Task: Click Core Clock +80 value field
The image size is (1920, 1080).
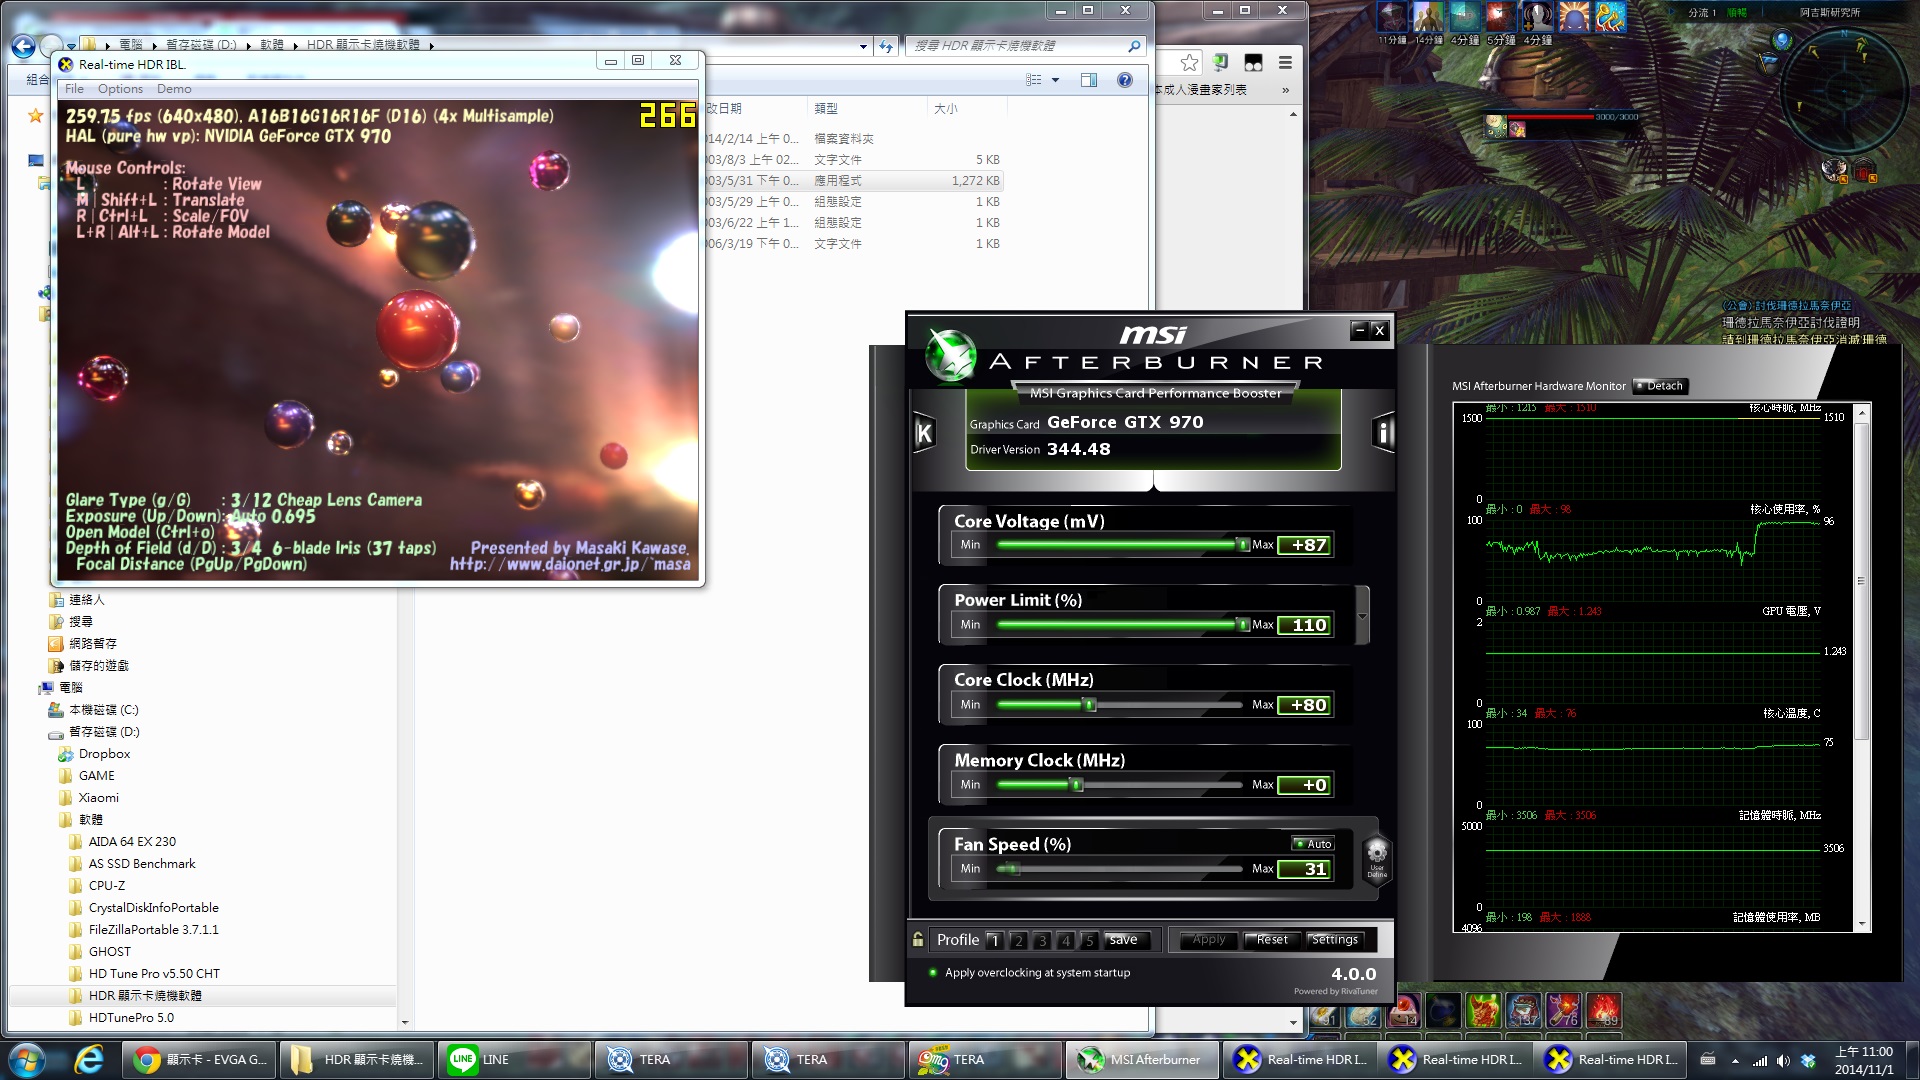Action: (1305, 705)
